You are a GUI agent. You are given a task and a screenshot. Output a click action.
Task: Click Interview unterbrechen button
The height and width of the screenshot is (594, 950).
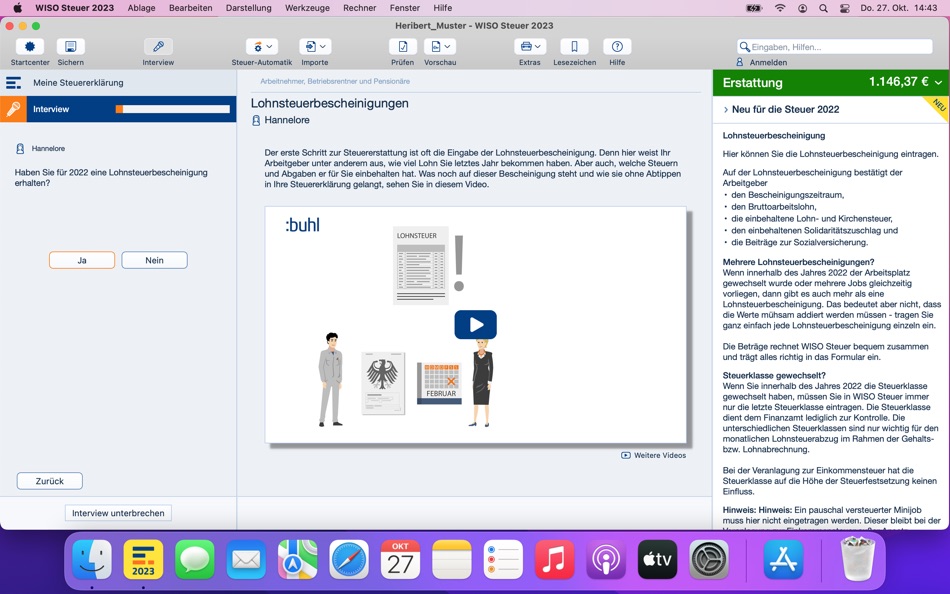[118, 513]
